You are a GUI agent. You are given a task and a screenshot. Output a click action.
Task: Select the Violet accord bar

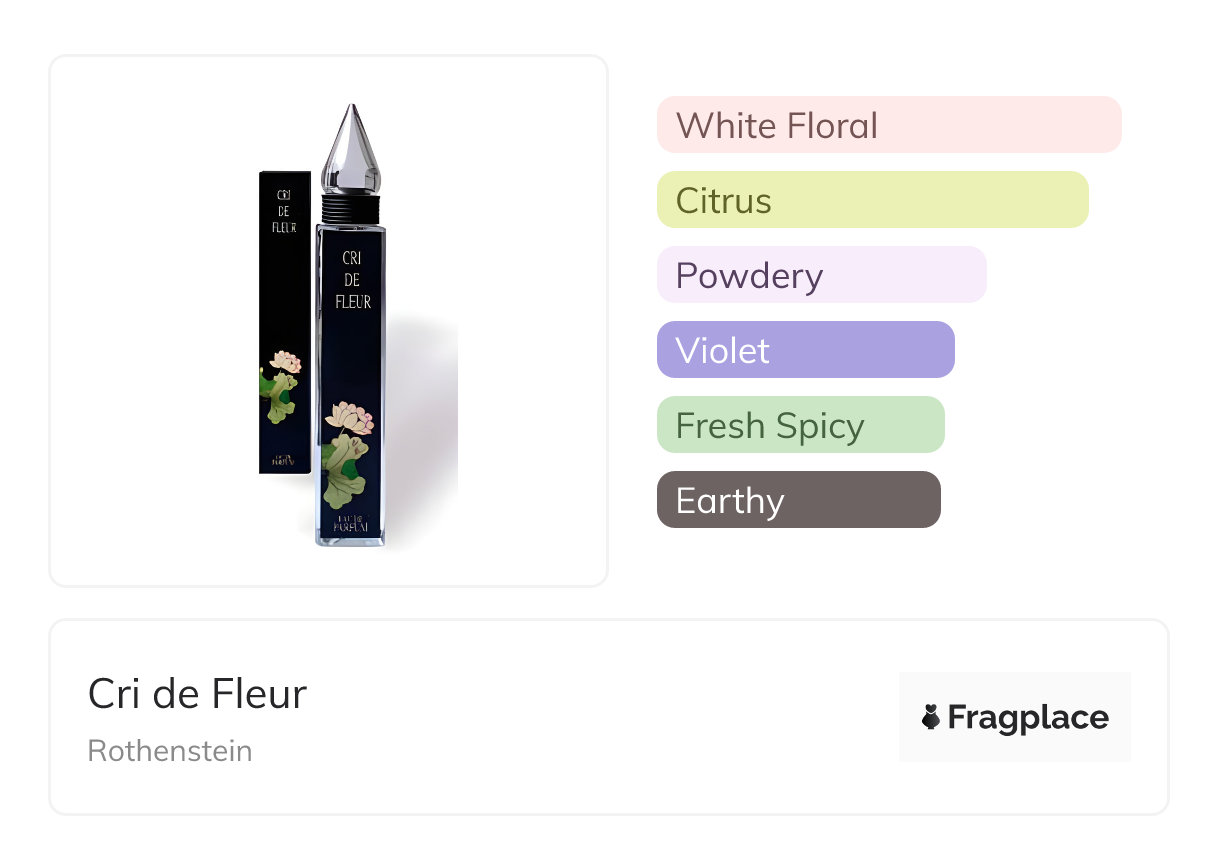click(805, 350)
